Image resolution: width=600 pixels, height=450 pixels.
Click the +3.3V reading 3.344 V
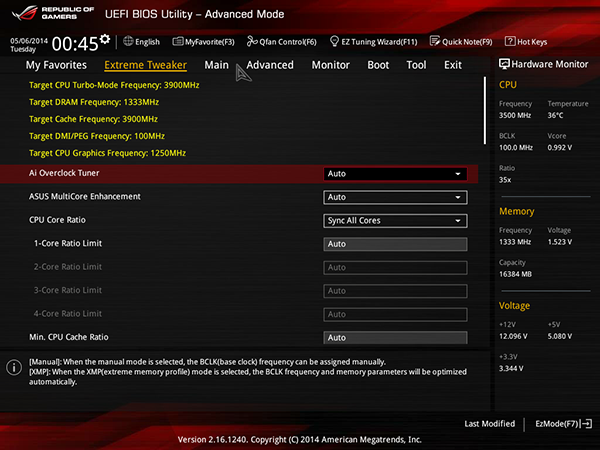click(511, 368)
